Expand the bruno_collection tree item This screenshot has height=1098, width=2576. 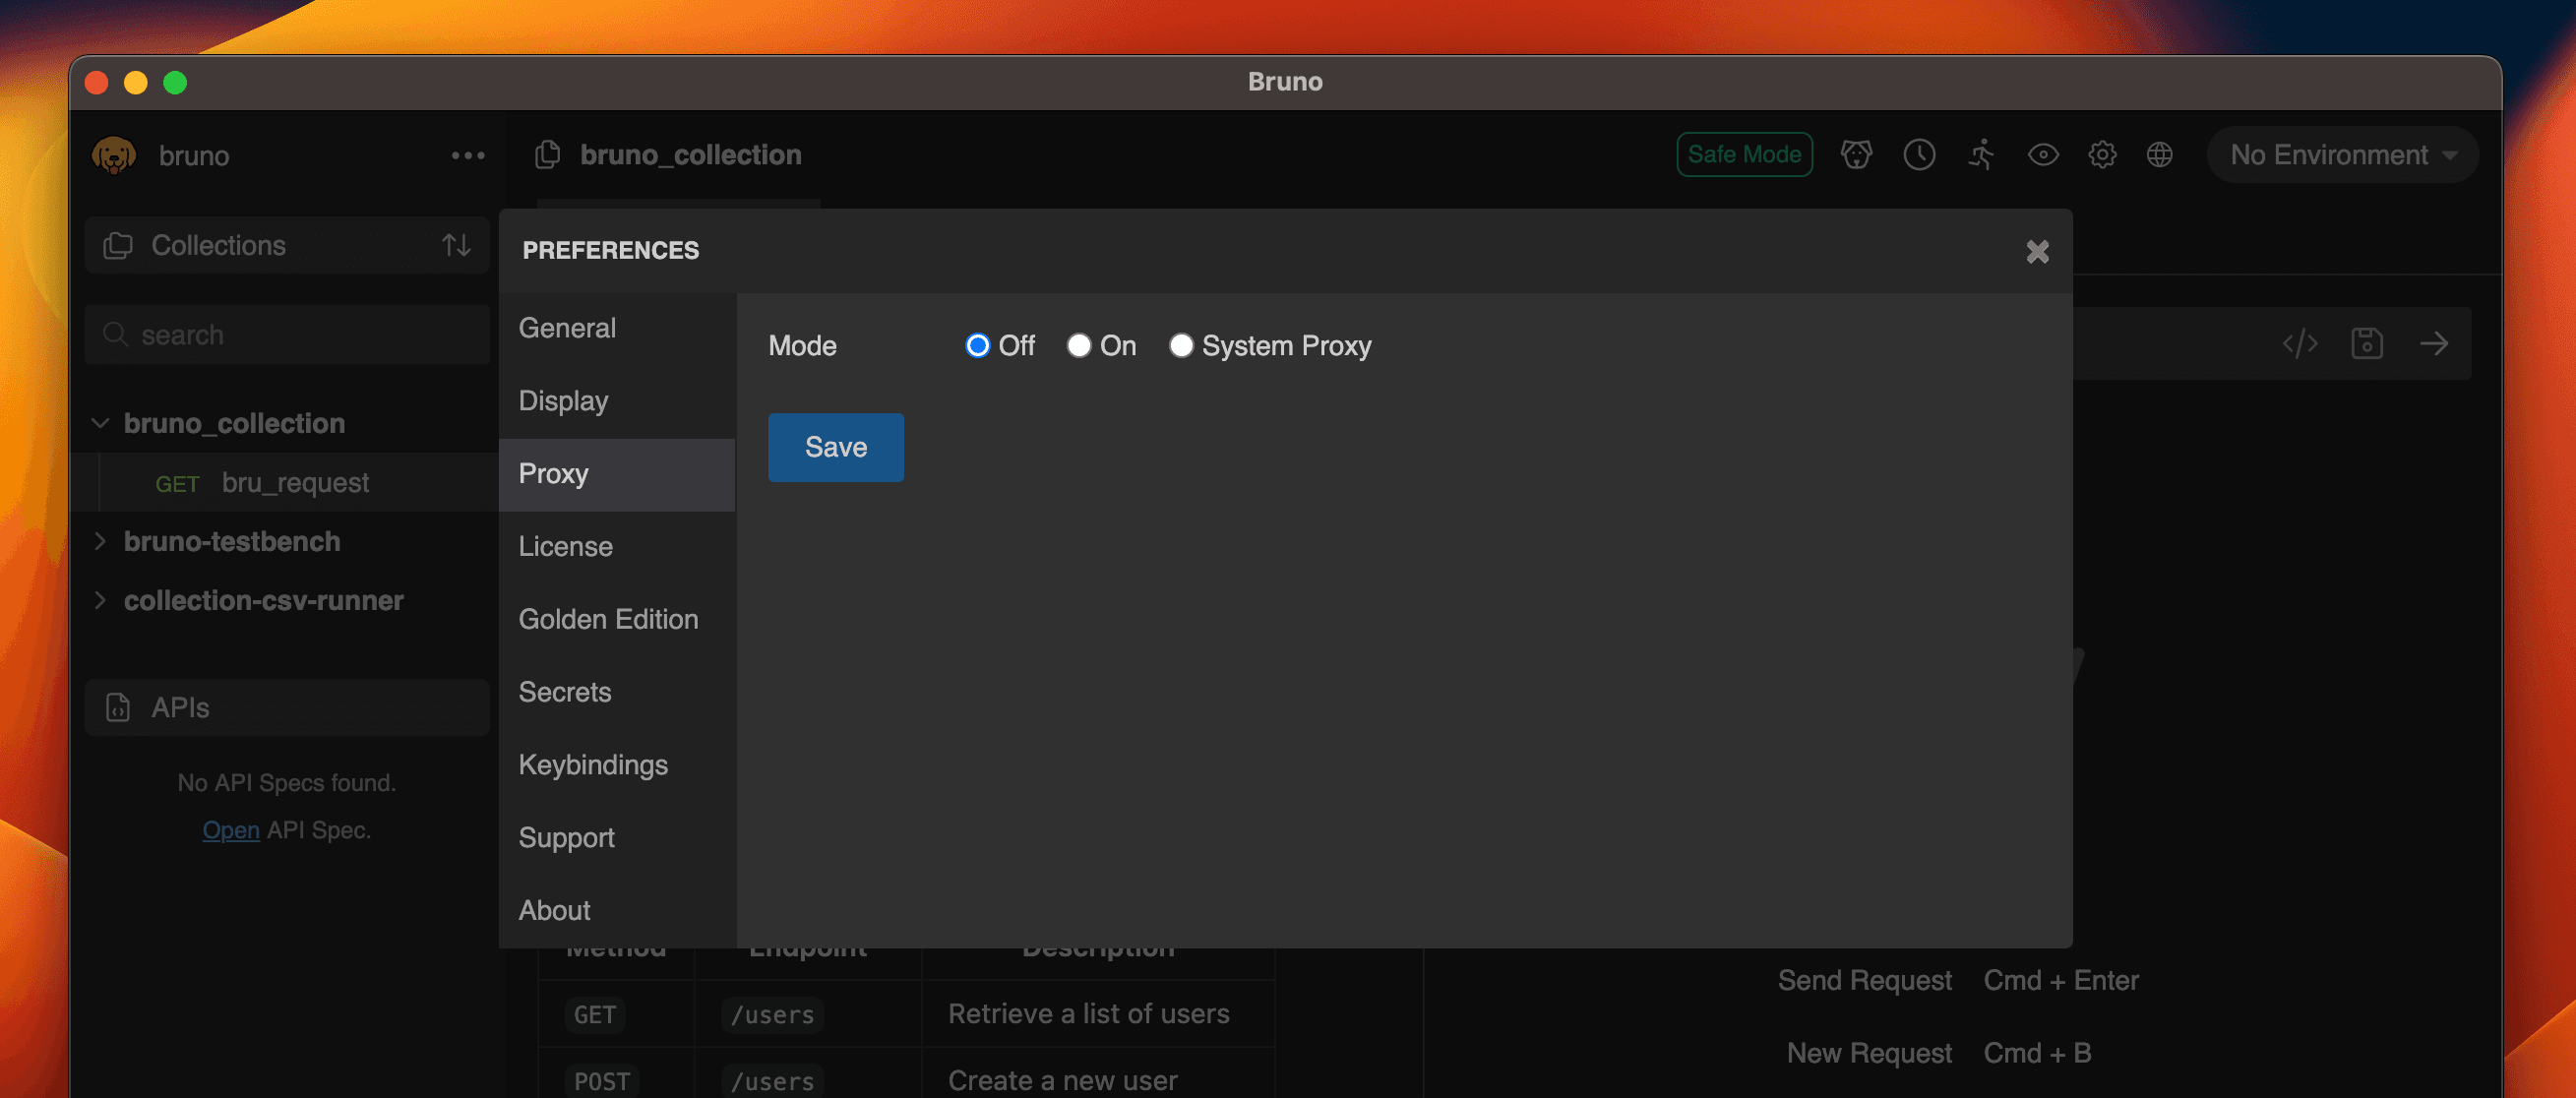pos(100,422)
